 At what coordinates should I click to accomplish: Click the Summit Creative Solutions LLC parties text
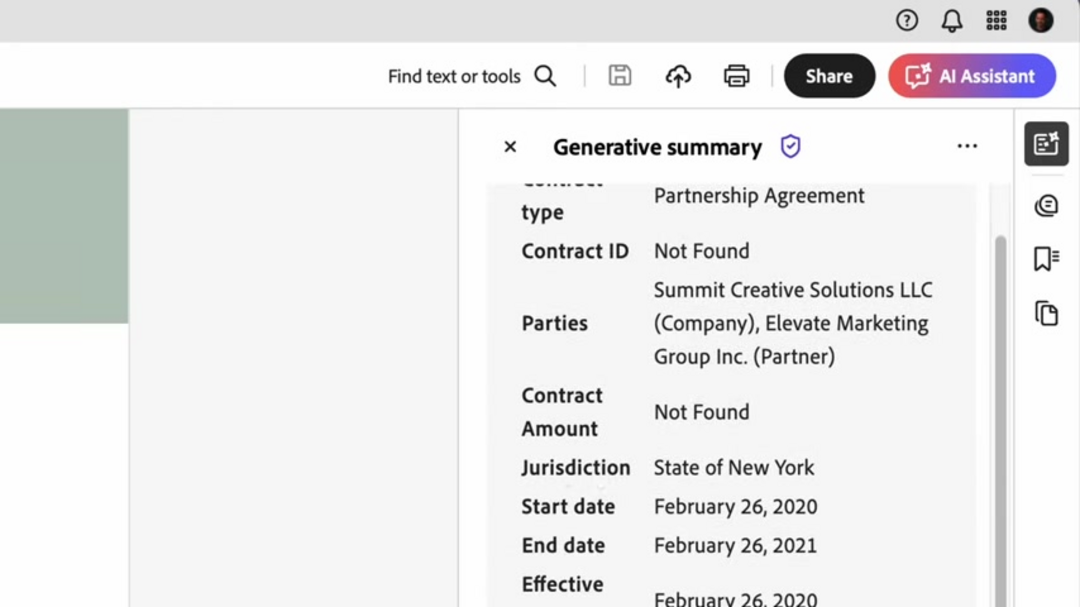(x=792, y=290)
